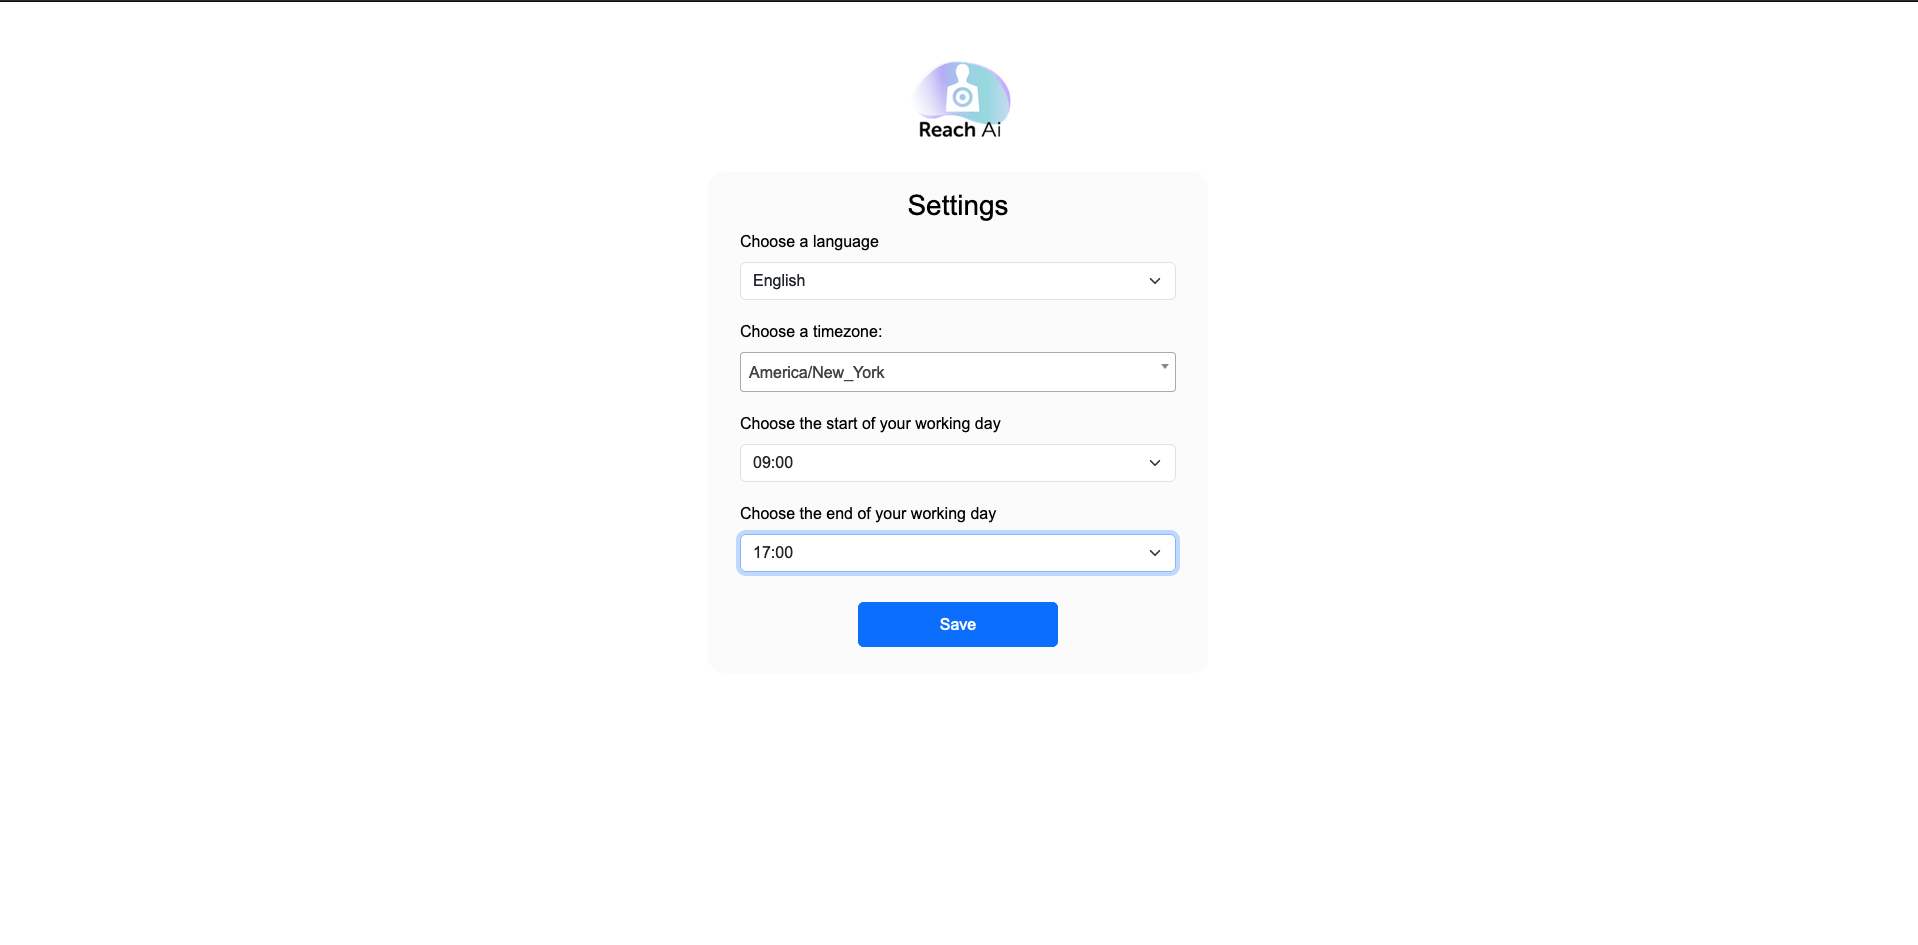Screen dimensions: 1918x945
Task: Click the chevron arrow on the 17:00 dropdown
Action: tap(1155, 553)
